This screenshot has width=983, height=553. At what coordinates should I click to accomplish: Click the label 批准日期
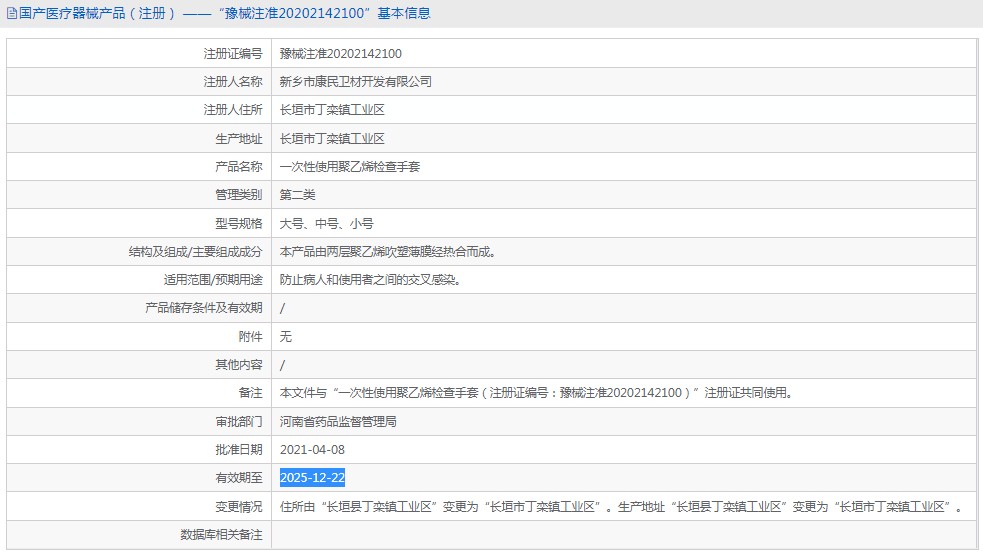click(239, 450)
